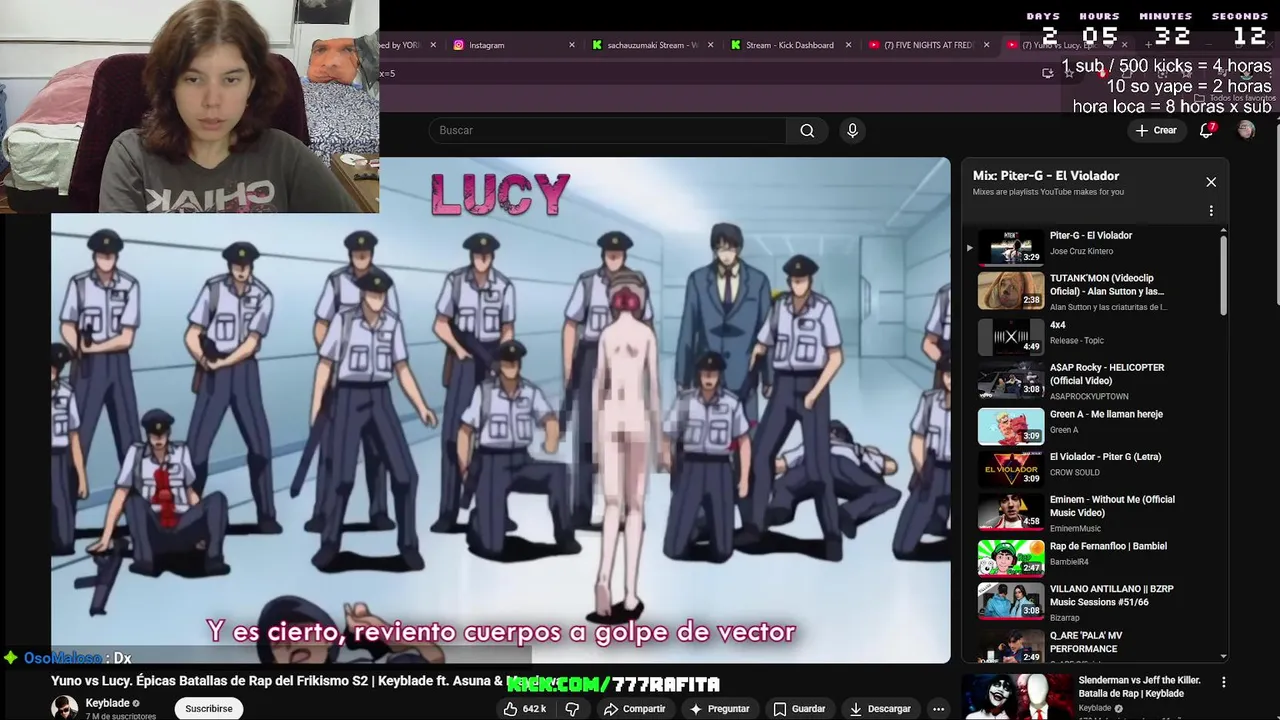
Task: Play El Violador - Piter G (Letra) thumbnail
Action: pos(1011,469)
